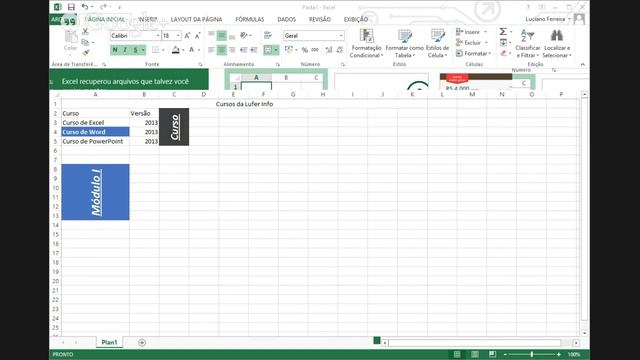Image resolution: width=640 pixels, height=360 pixels.
Task: Toggle bold (N) formatting
Action: [x=115, y=50]
